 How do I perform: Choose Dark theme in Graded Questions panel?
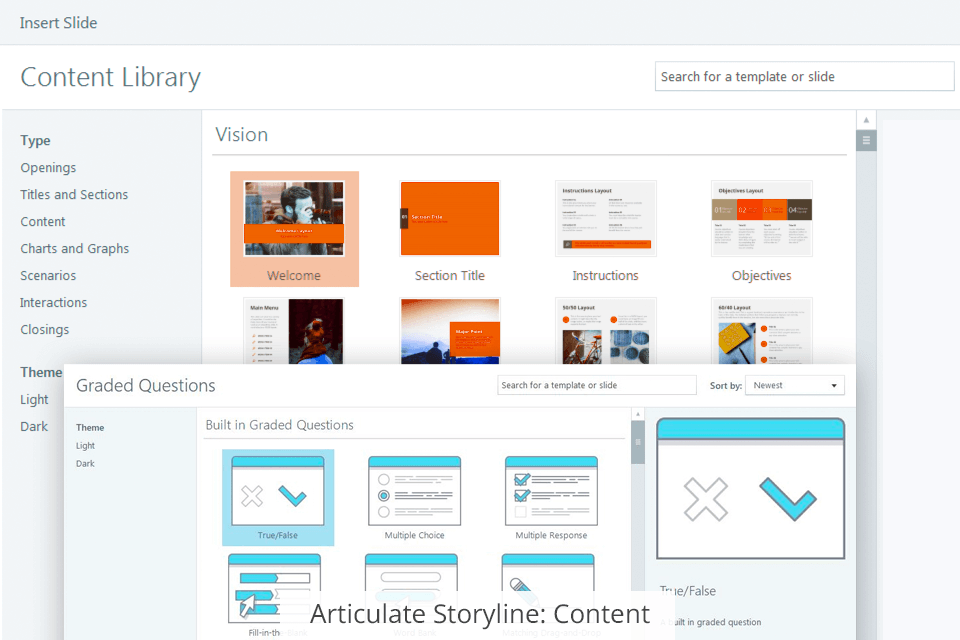tap(85, 464)
